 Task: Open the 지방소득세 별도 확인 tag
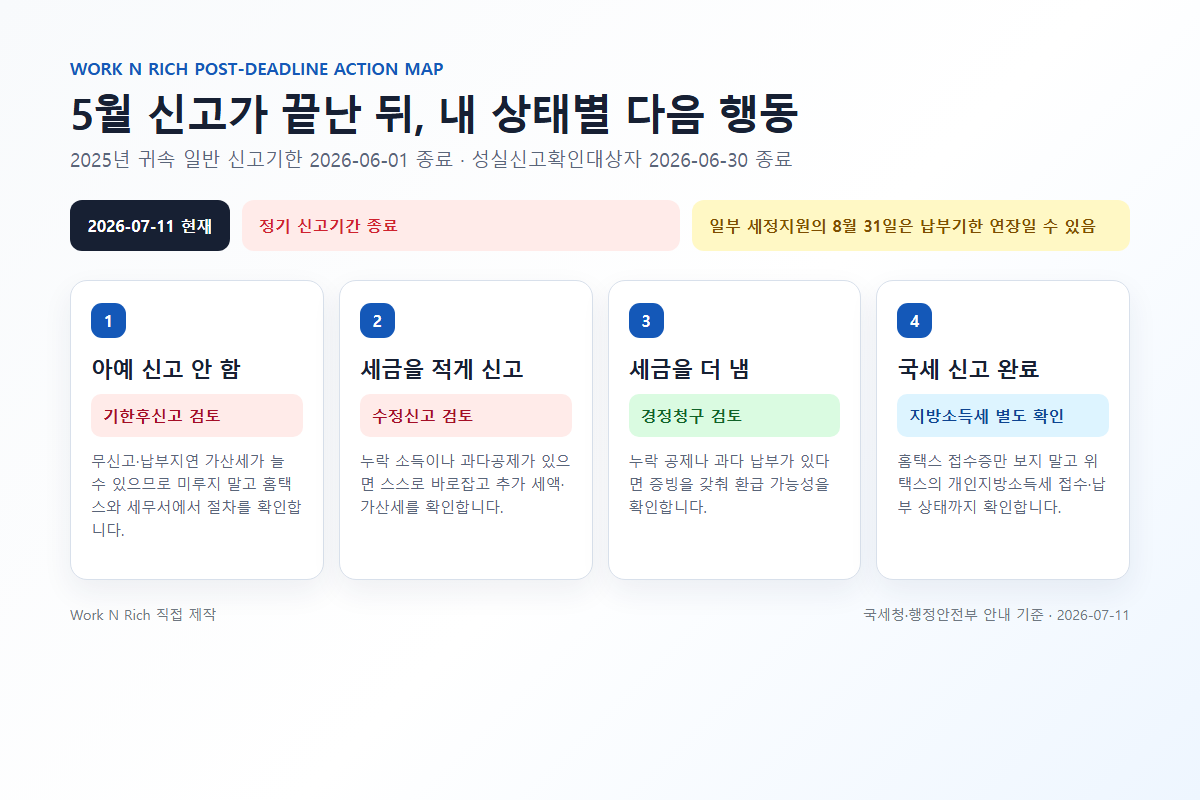[x=1003, y=416]
